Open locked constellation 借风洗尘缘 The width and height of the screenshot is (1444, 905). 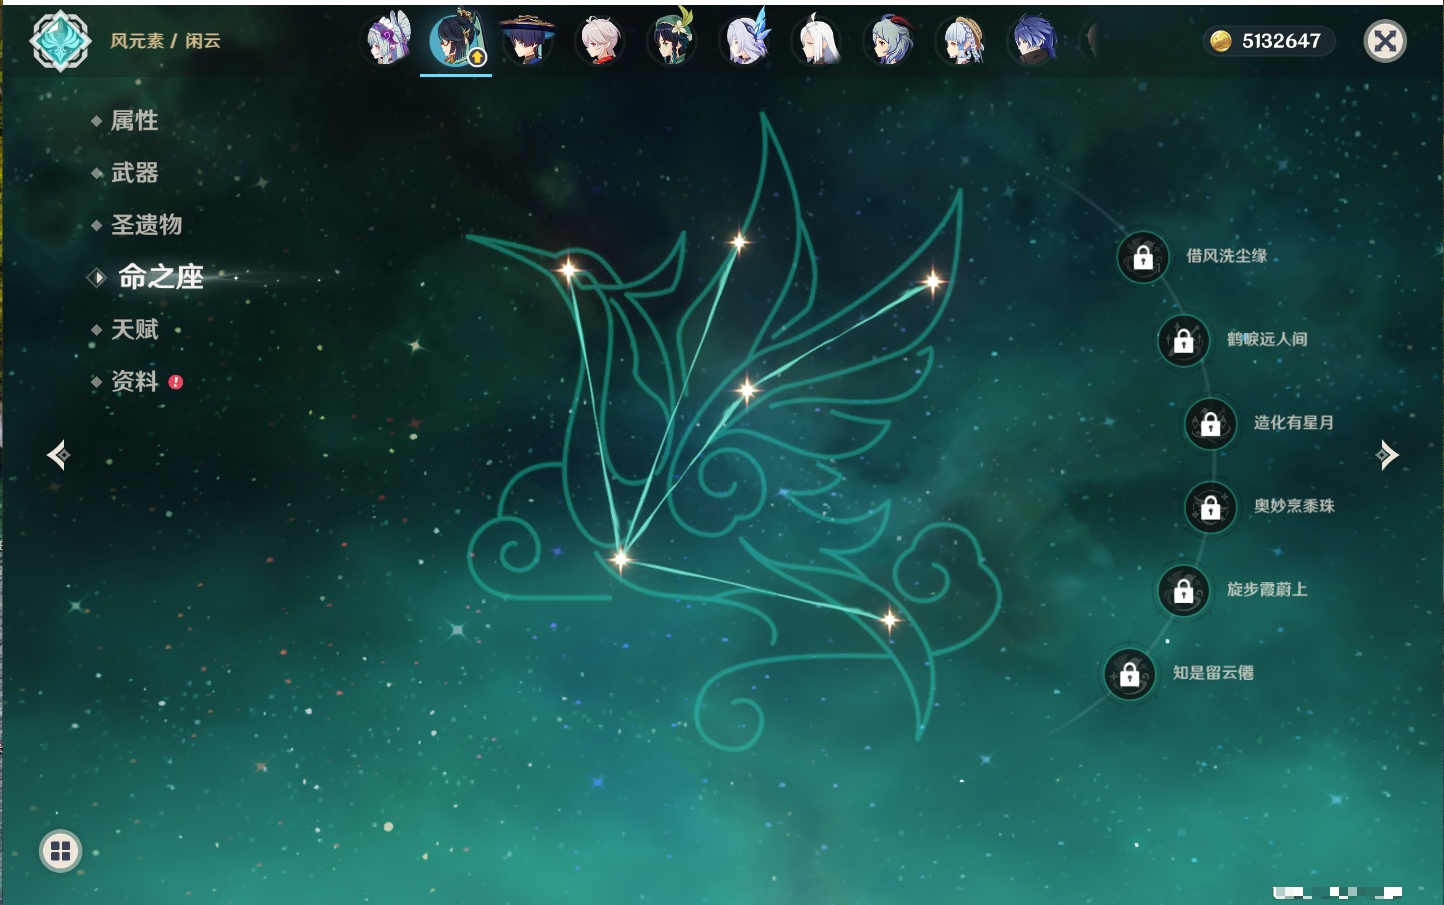[1143, 257]
